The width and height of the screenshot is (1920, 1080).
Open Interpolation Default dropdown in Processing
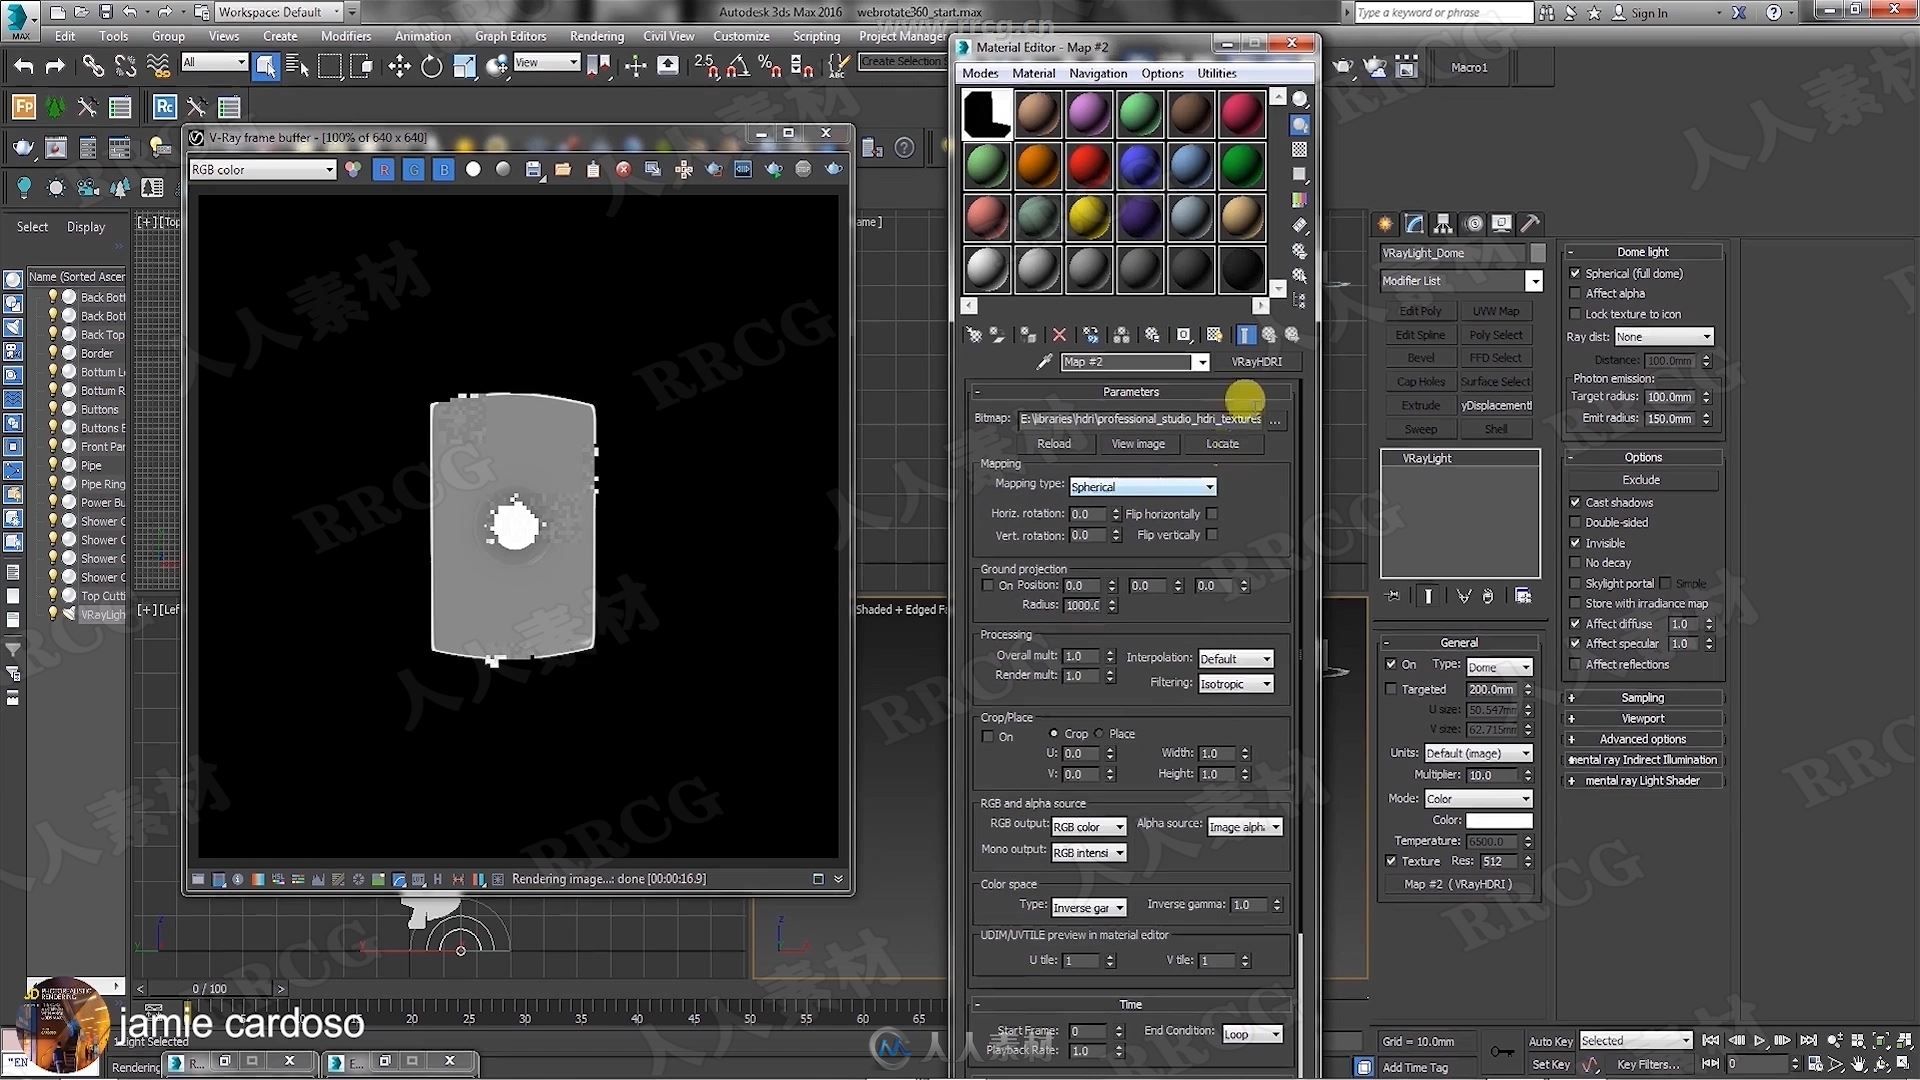pos(1233,657)
